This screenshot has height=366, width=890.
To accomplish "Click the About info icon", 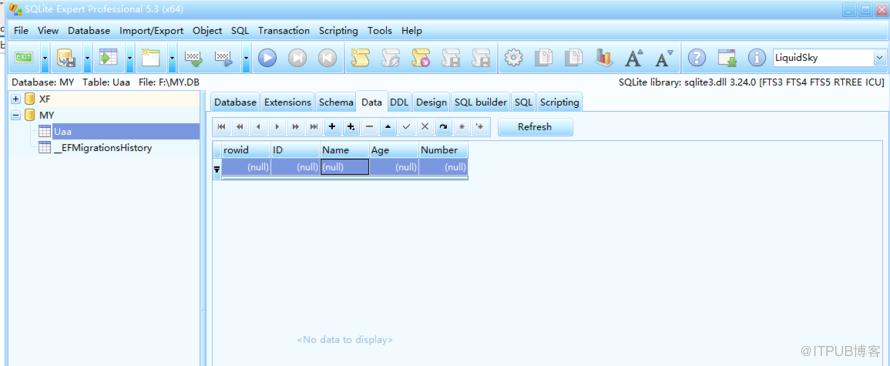I will tap(757, 58).
